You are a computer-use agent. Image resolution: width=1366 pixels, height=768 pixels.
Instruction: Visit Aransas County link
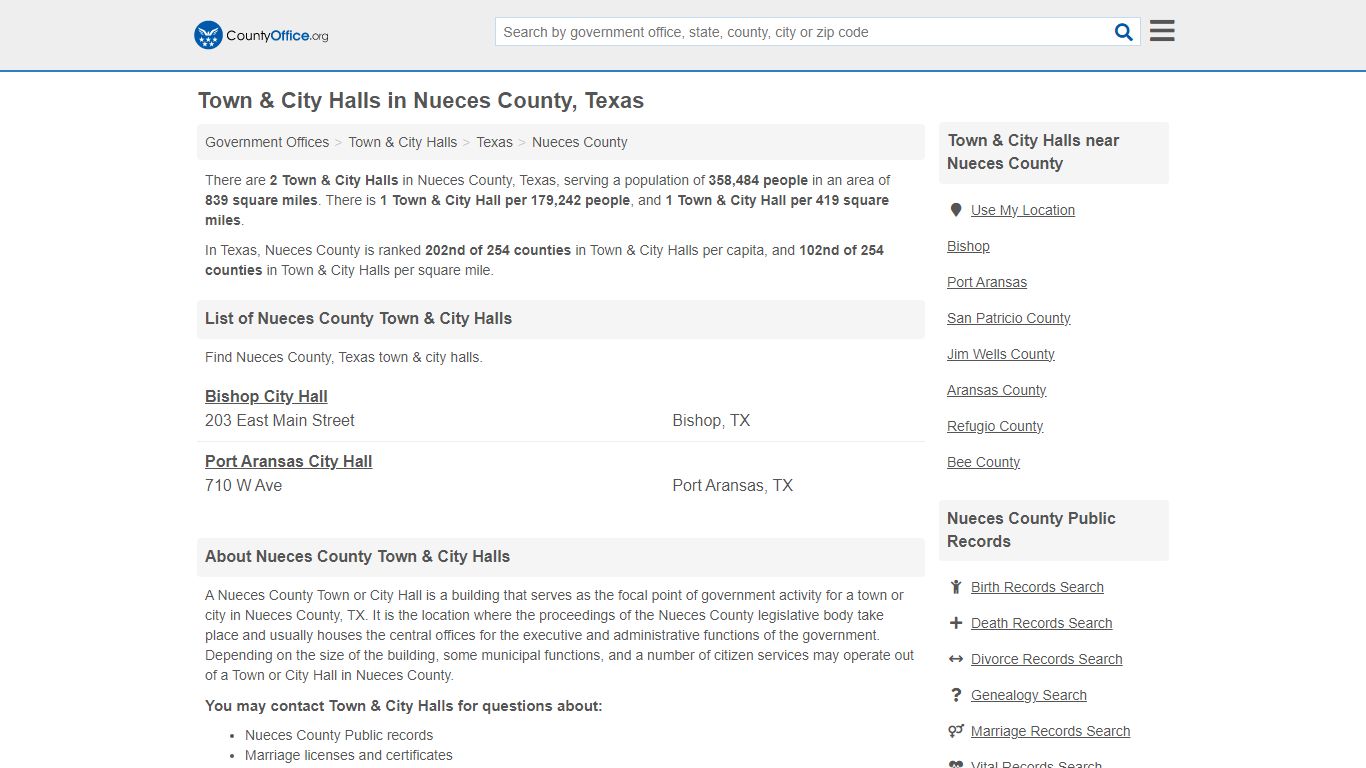pos(996,390)
